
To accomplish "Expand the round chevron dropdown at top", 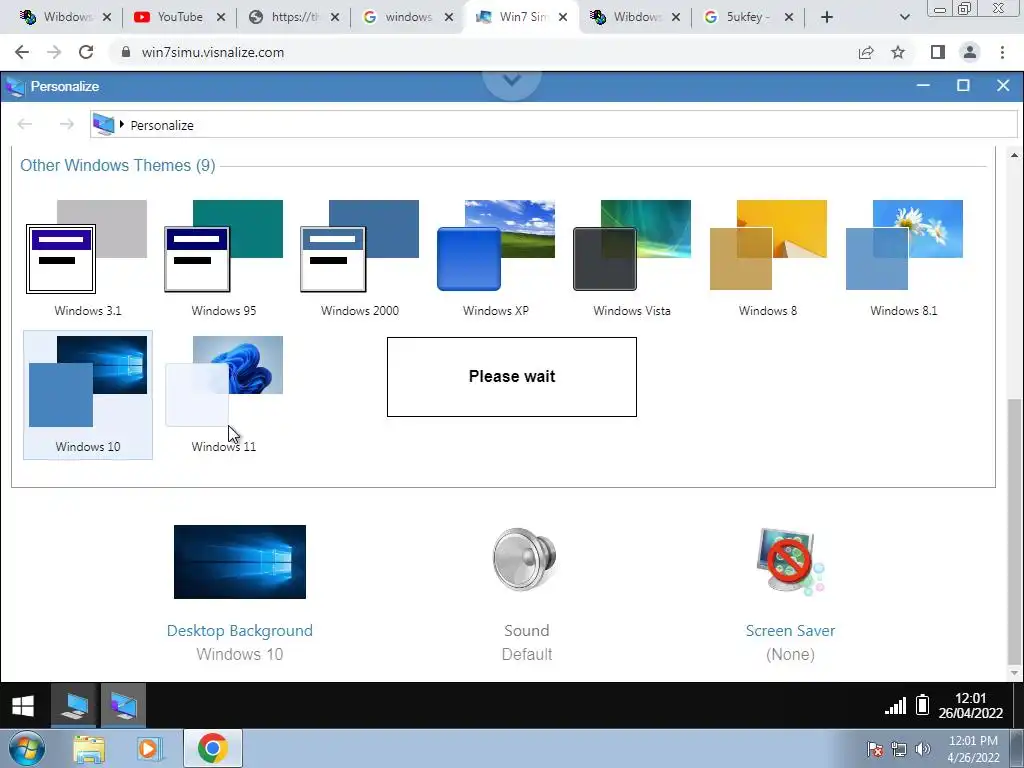I will coord(512,80).
